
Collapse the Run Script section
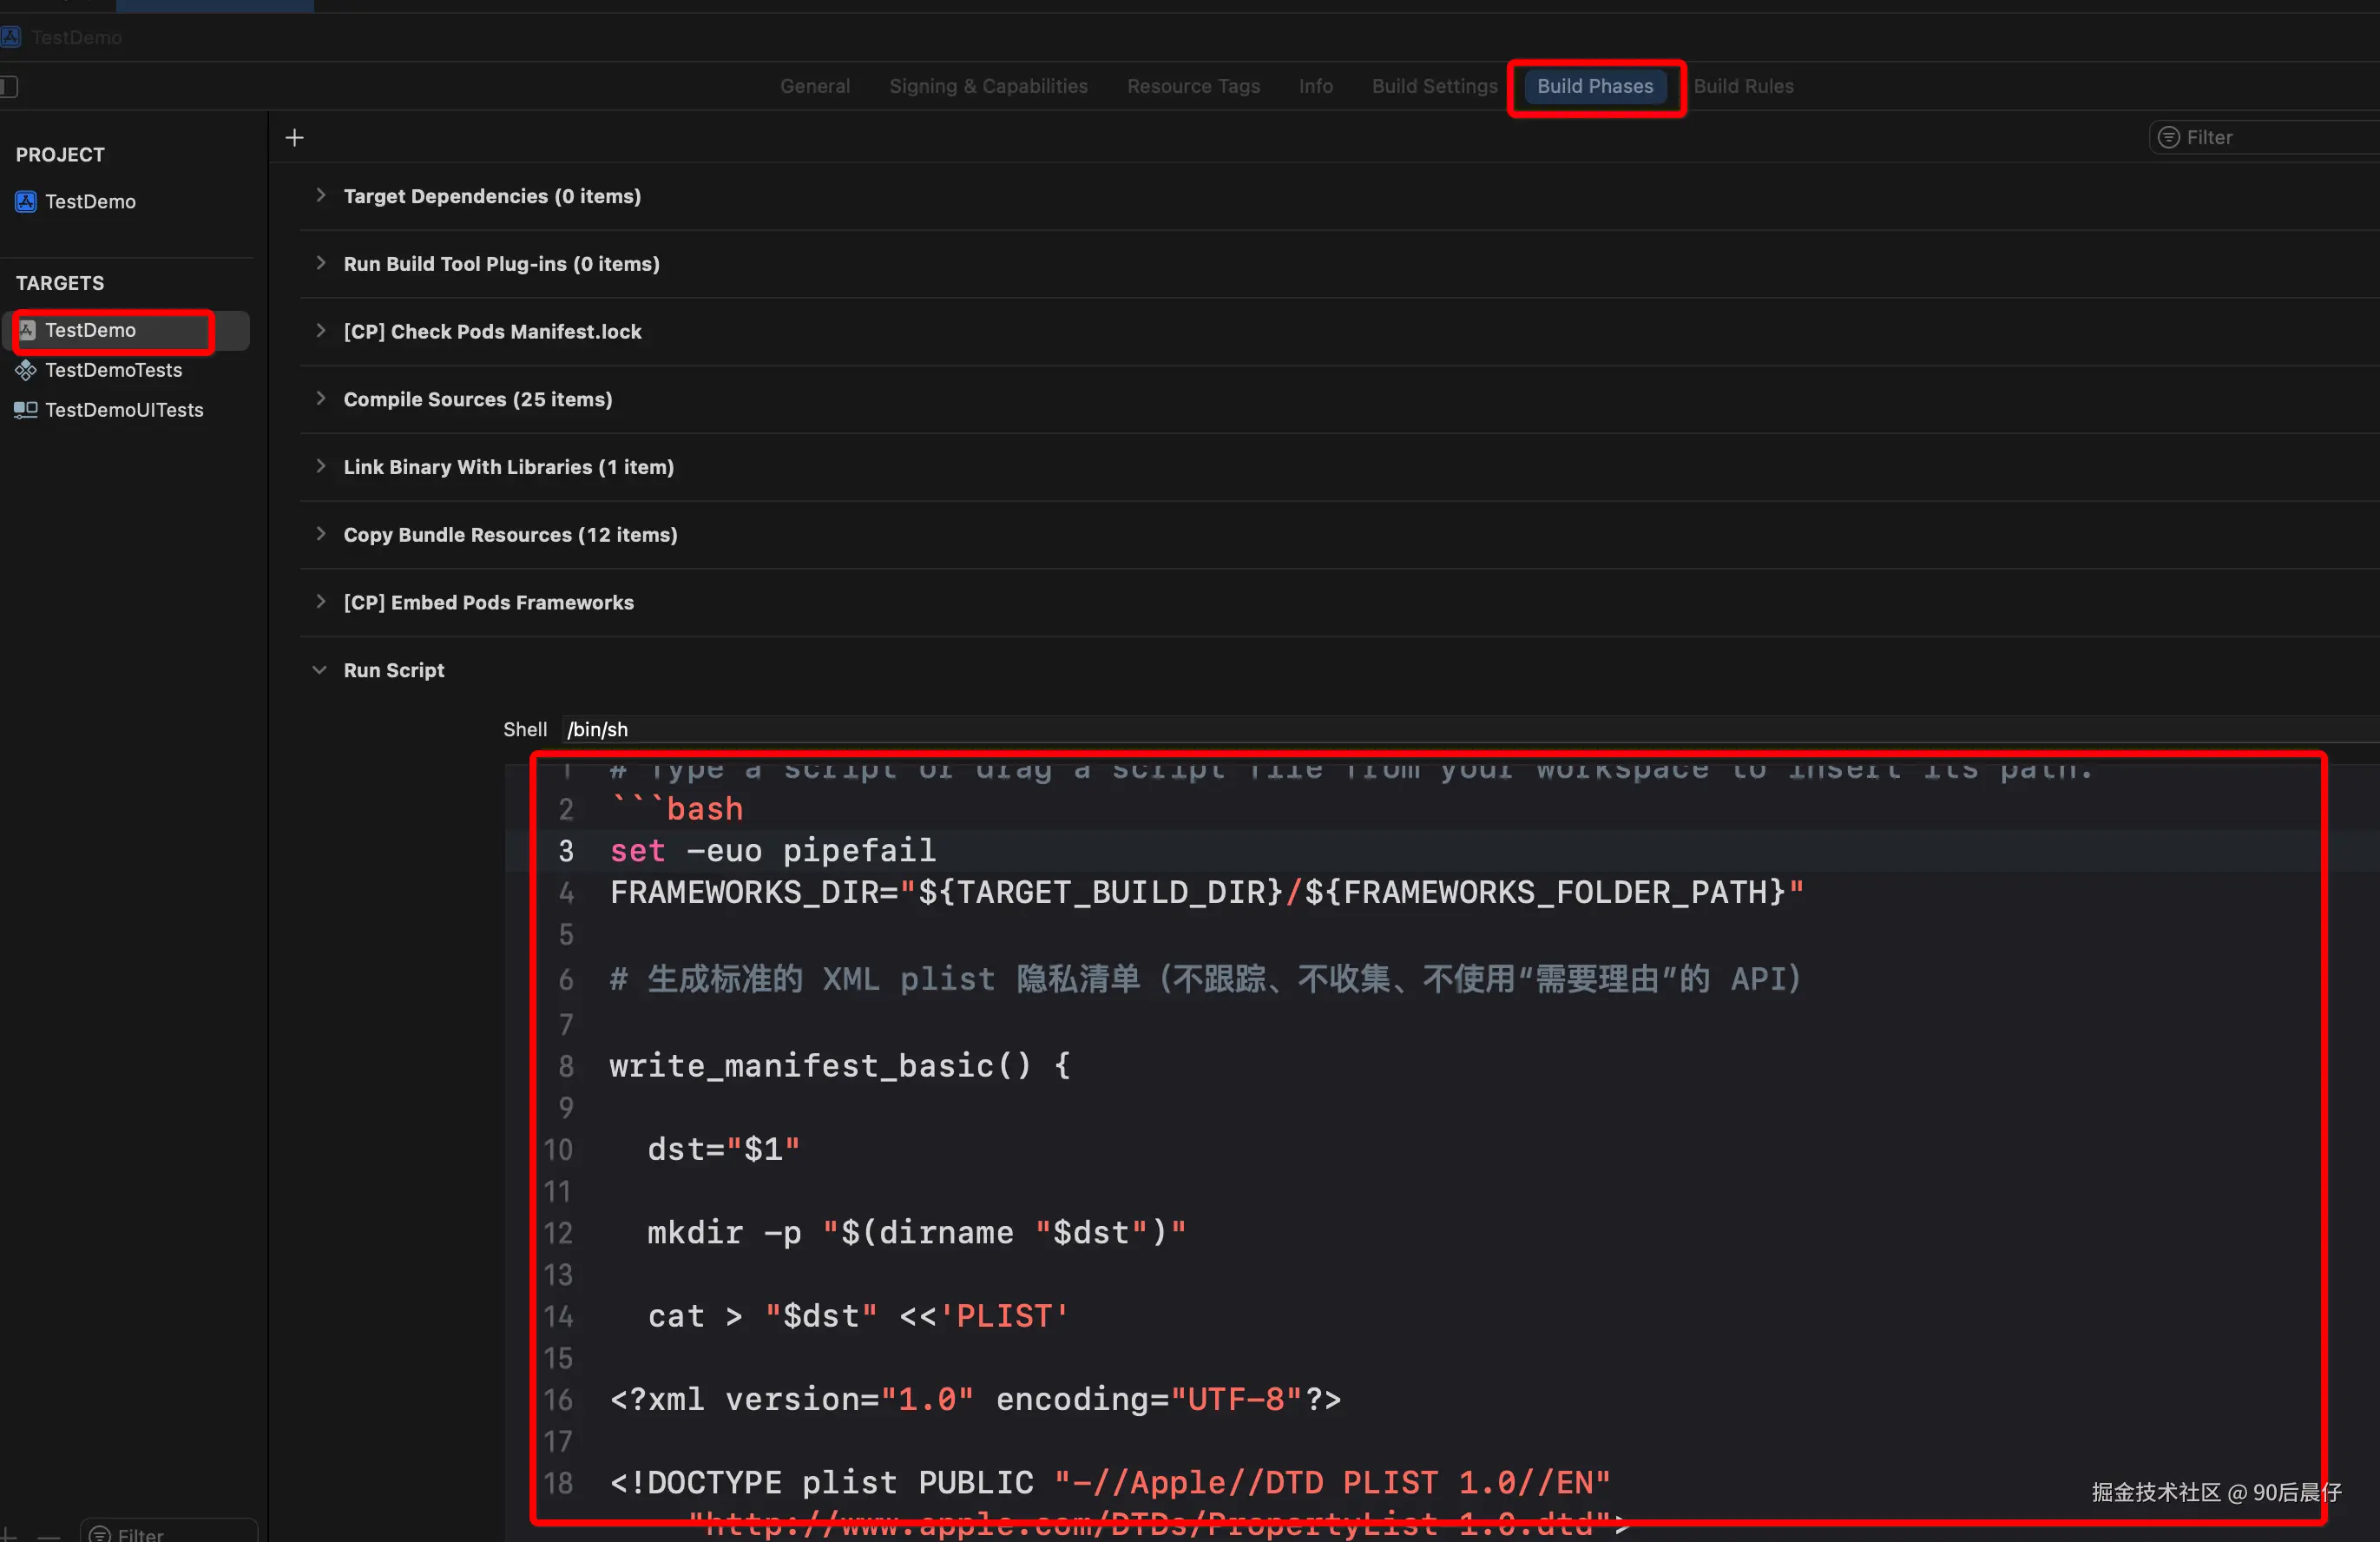(x=320, y=670)
